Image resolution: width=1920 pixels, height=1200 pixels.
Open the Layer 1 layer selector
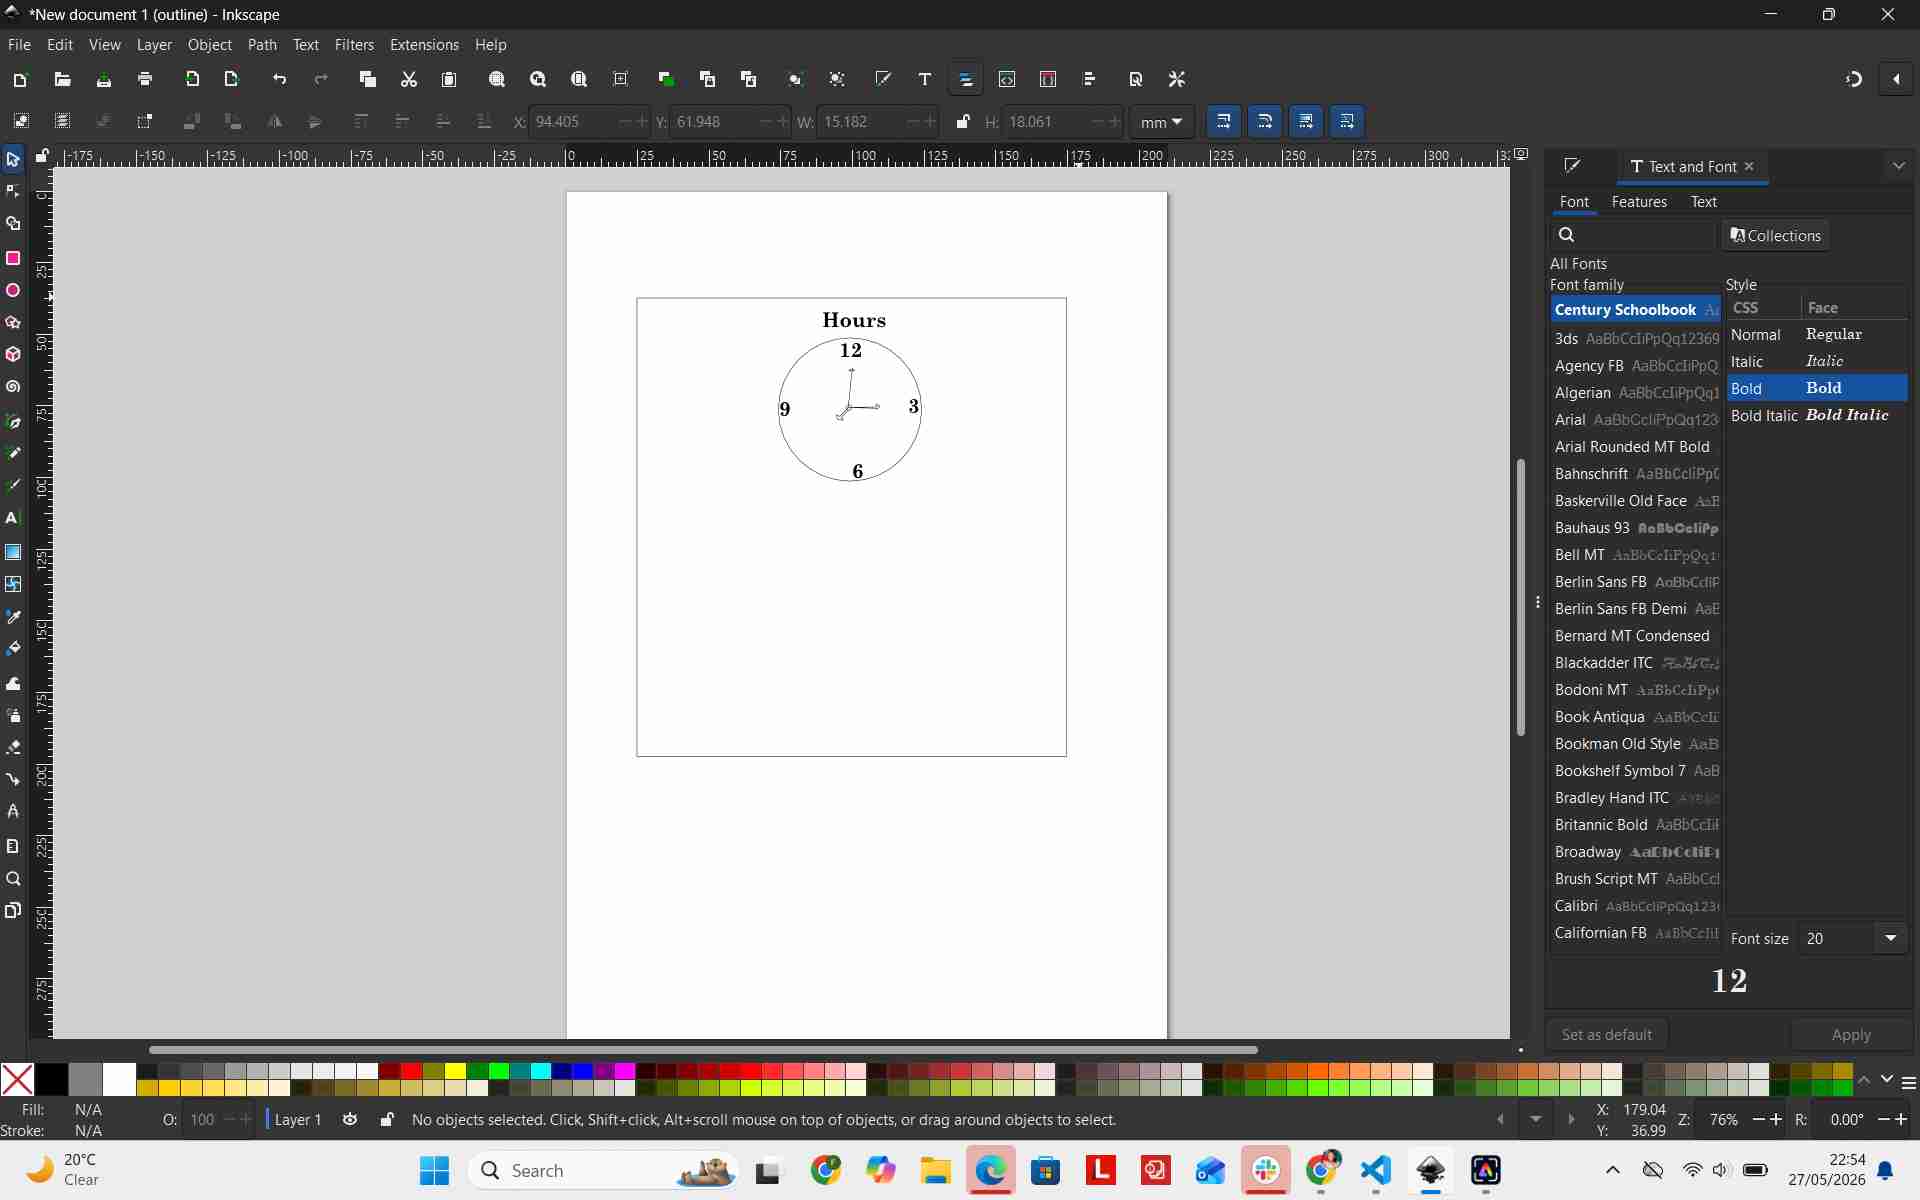point(298,1119)
